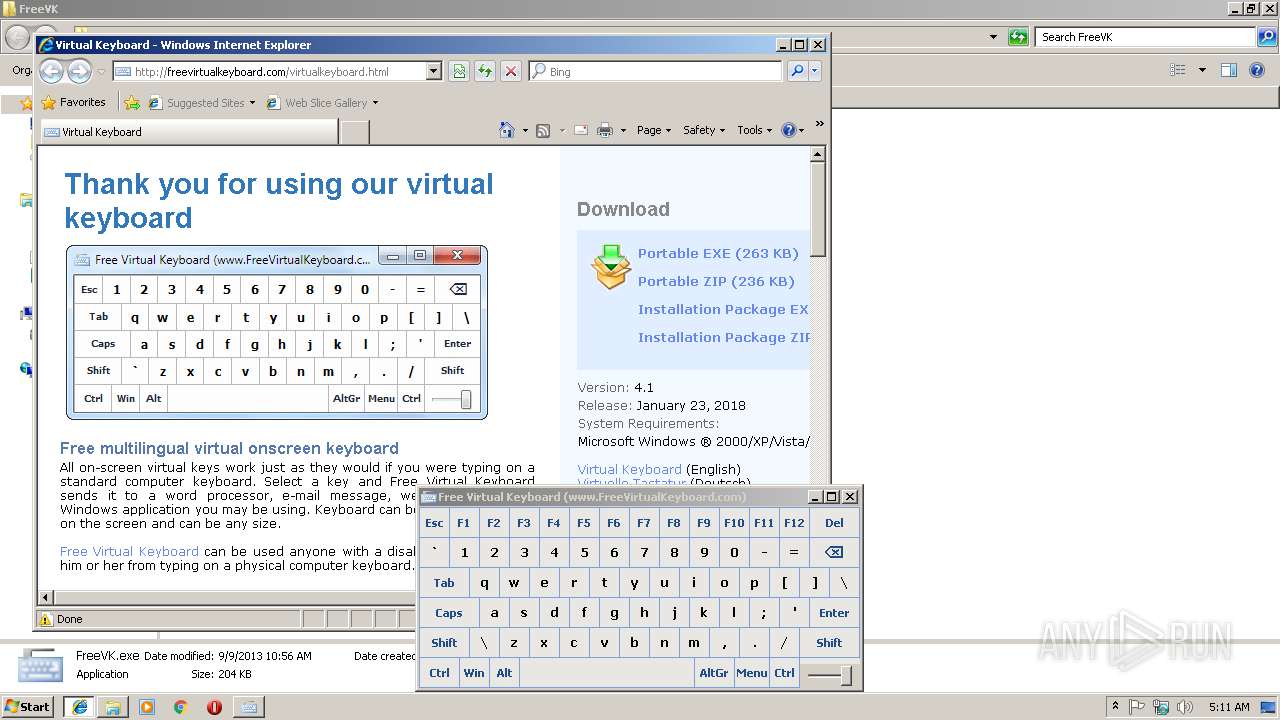This screenshot has height=720, width=1280.
Task: Toggle Win key on Free Virtual Keyboard
Action: 474,673
